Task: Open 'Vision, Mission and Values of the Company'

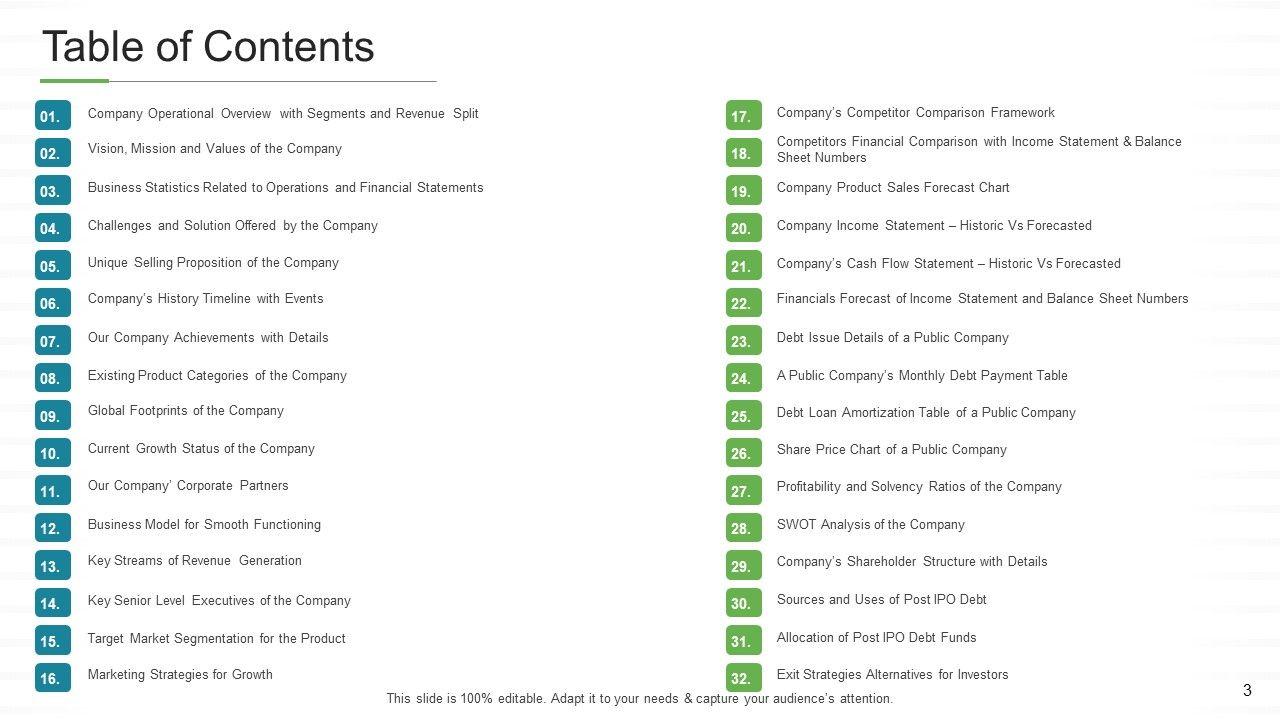Action: tap(215, 149)
